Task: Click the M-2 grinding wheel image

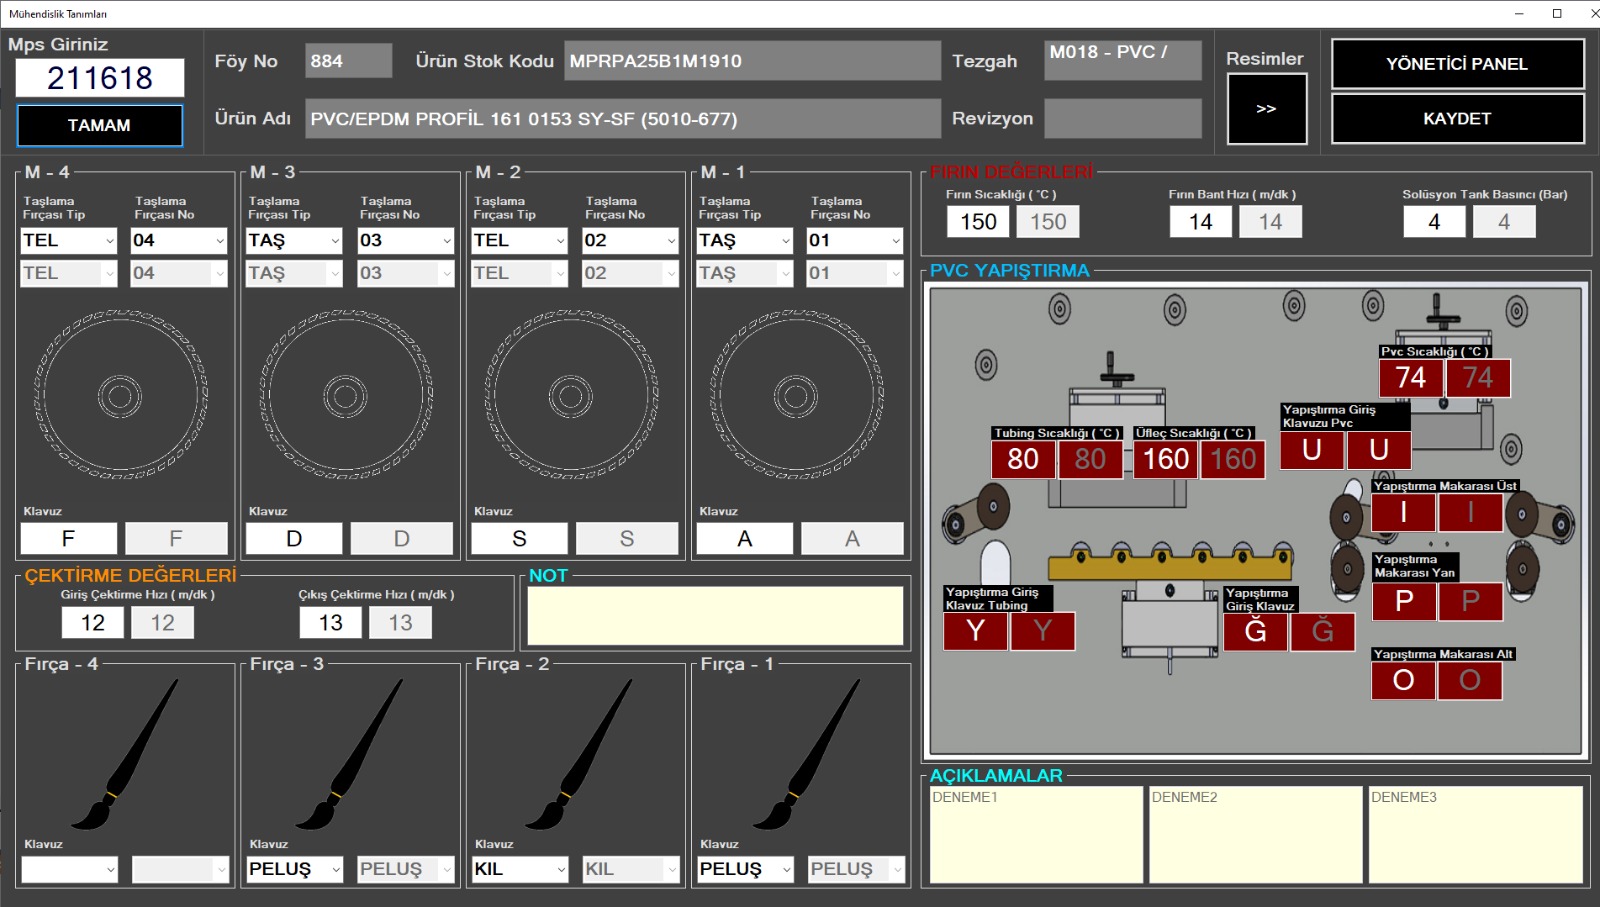Action: 570,396
